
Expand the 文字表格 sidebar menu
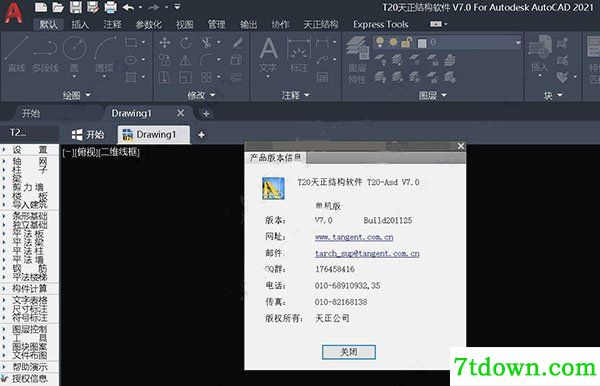(29, 300)
